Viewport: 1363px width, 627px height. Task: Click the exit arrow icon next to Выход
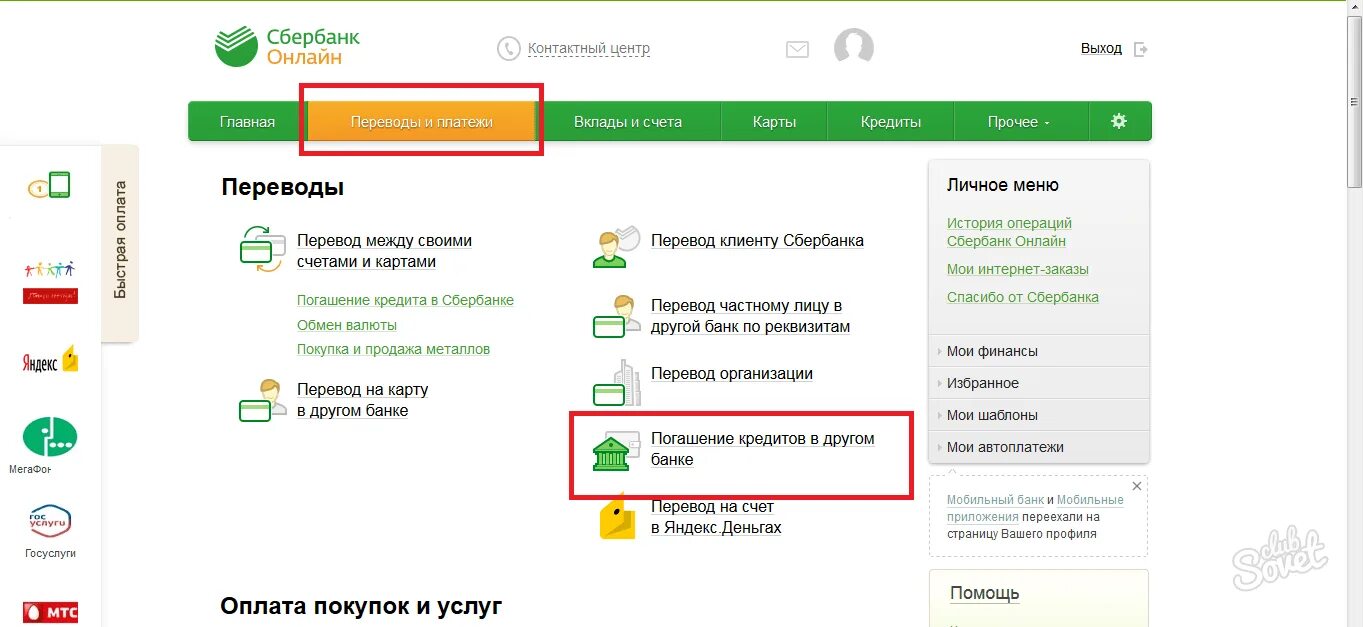pos(1140,49)
